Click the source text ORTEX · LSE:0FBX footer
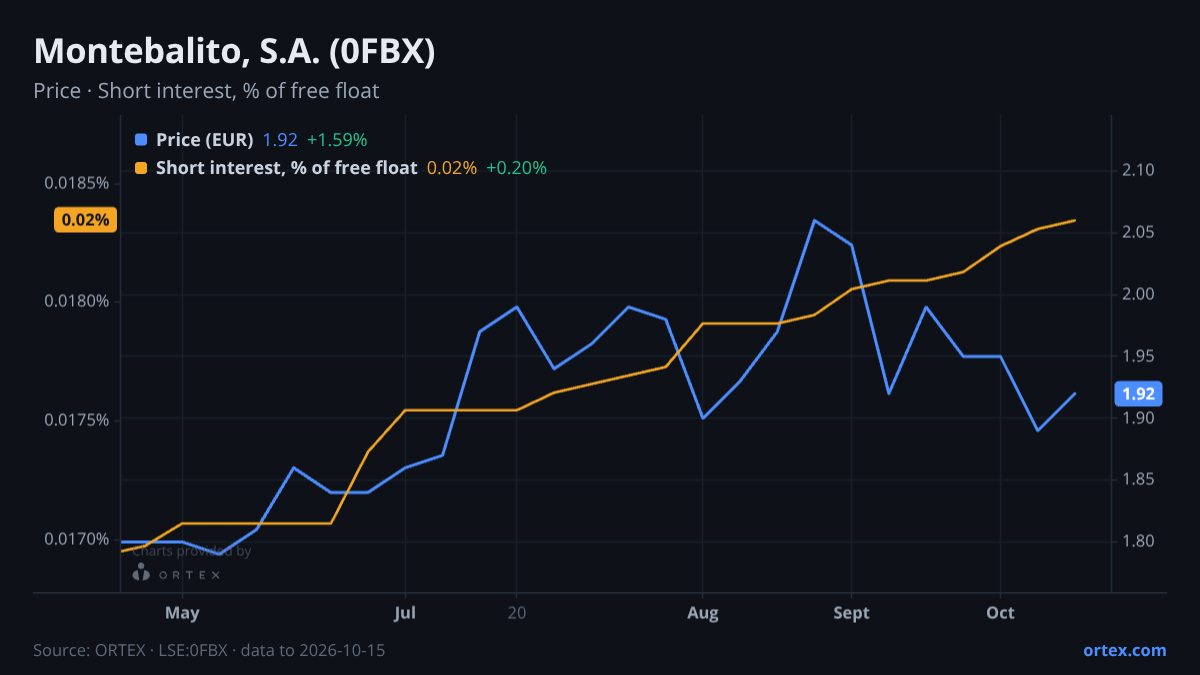 click(209, 650)
